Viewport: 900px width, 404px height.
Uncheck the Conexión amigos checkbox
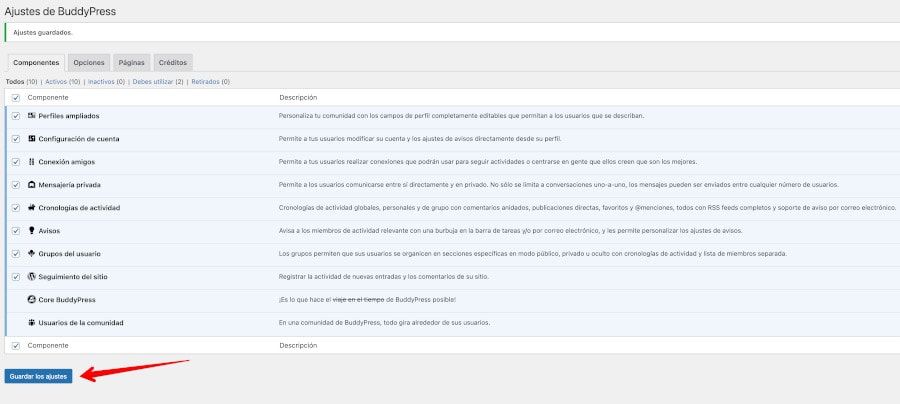[x=15, y=162]
